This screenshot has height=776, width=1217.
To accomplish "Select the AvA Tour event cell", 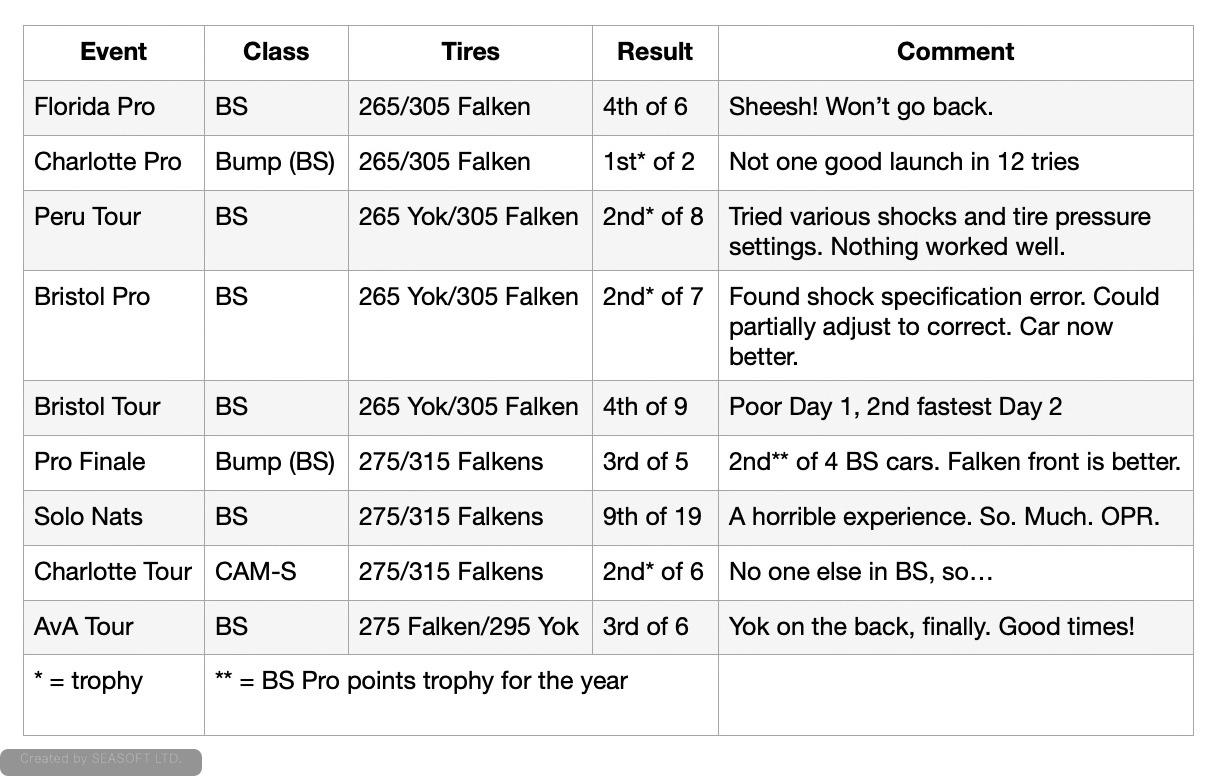I will pos(84,627).
